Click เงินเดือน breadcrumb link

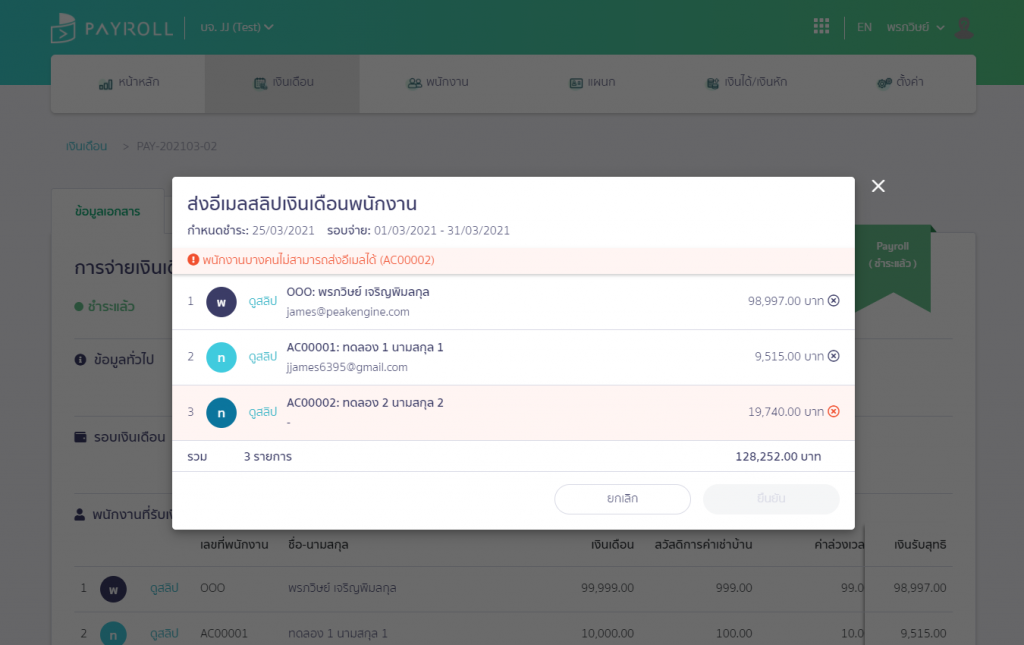(x=86, y=146)
